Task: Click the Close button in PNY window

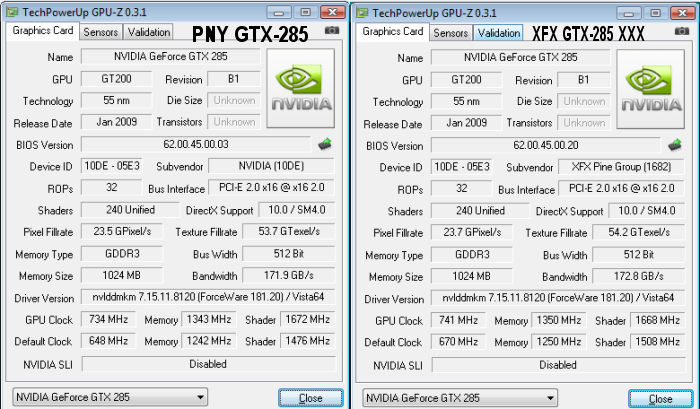Action: pyautogui.click(x=311, y=398)
